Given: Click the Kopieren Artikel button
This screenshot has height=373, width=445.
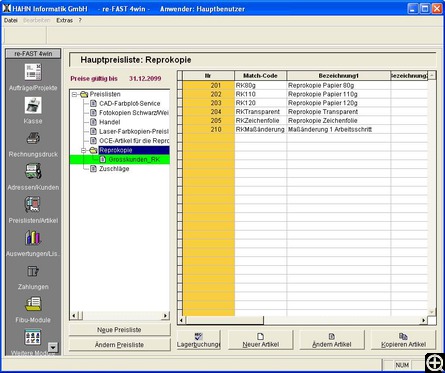Looking at the screenshot, I should coord(403,340).
